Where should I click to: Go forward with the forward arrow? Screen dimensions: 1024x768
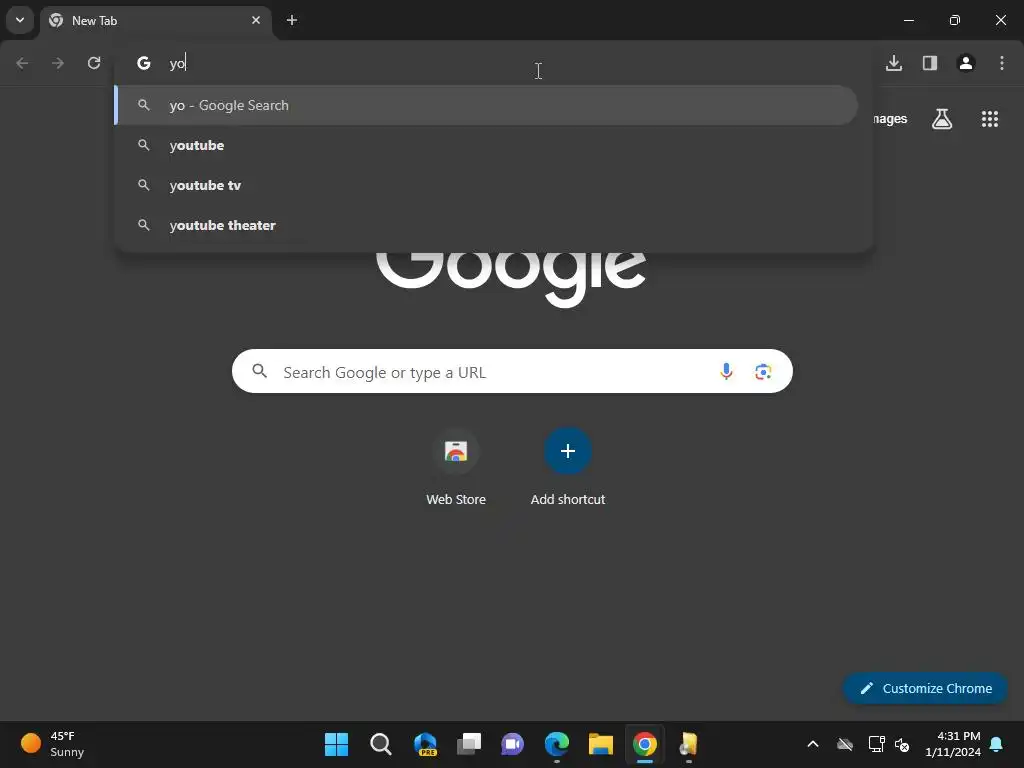pos(58,63)
